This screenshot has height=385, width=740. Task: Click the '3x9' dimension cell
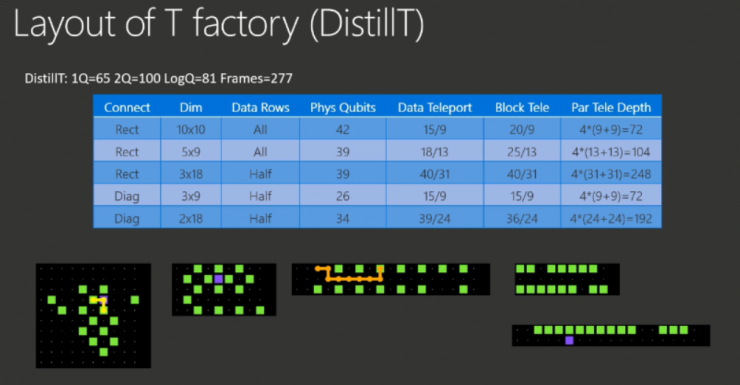pos(191,196)
